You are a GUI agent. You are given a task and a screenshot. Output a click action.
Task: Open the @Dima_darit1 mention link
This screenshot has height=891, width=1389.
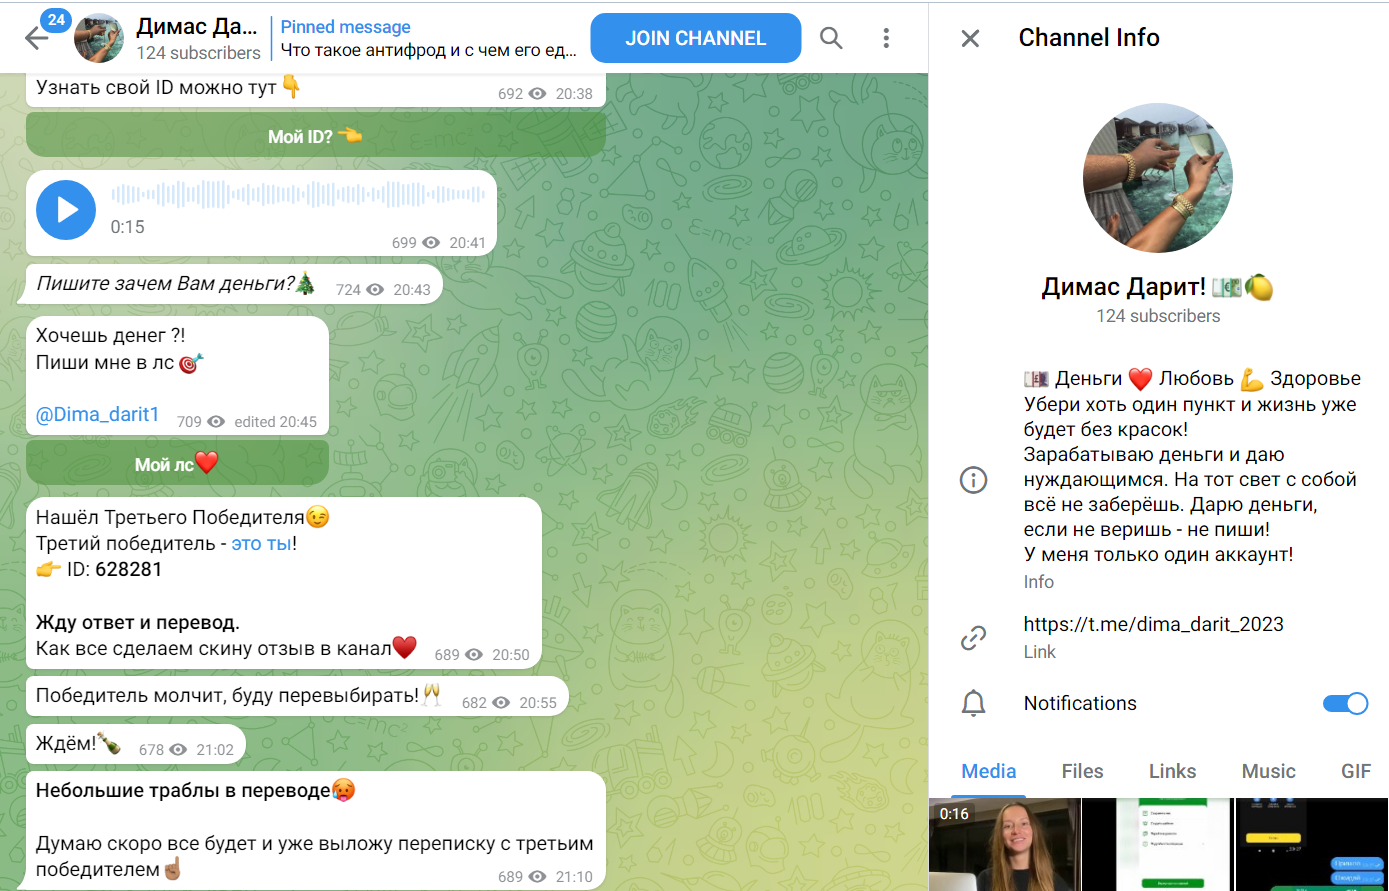click(x=98, y=415)
